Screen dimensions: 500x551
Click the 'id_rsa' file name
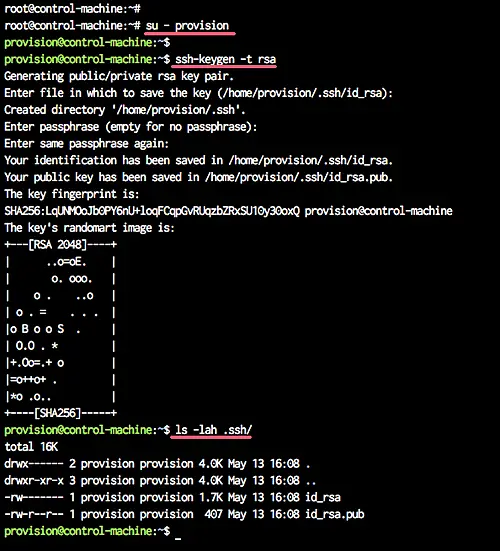pos(323,498)
